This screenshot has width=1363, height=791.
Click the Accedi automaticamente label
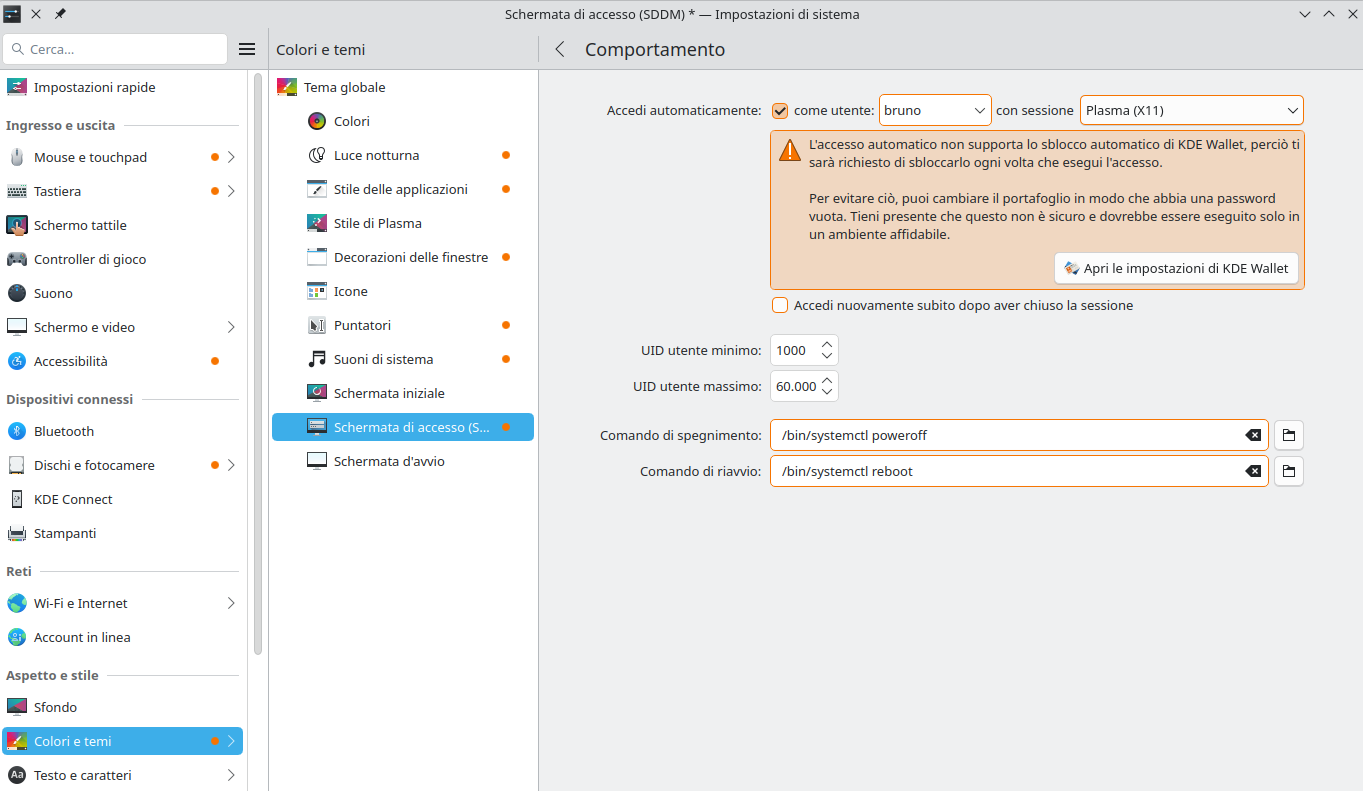tap(684, 110)
